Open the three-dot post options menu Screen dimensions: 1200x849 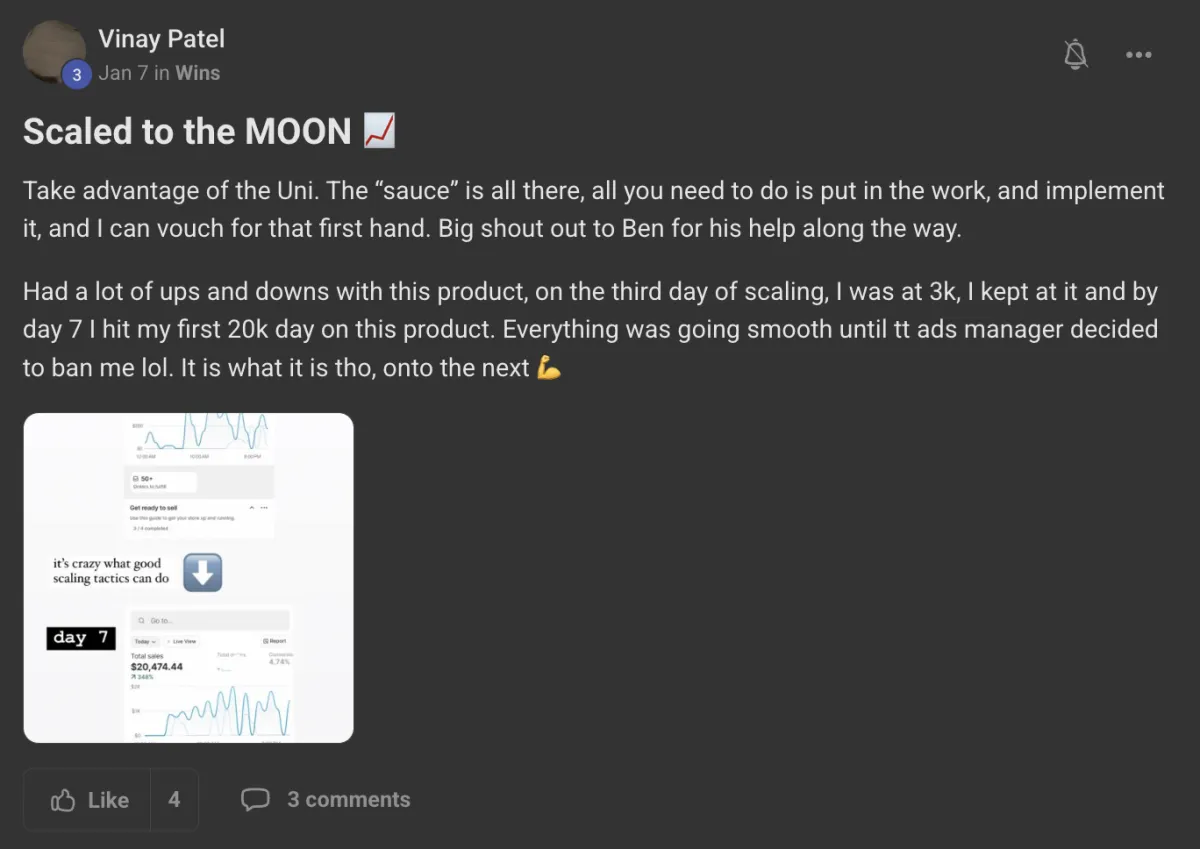pyautogui.click(x=1139, y=55)
